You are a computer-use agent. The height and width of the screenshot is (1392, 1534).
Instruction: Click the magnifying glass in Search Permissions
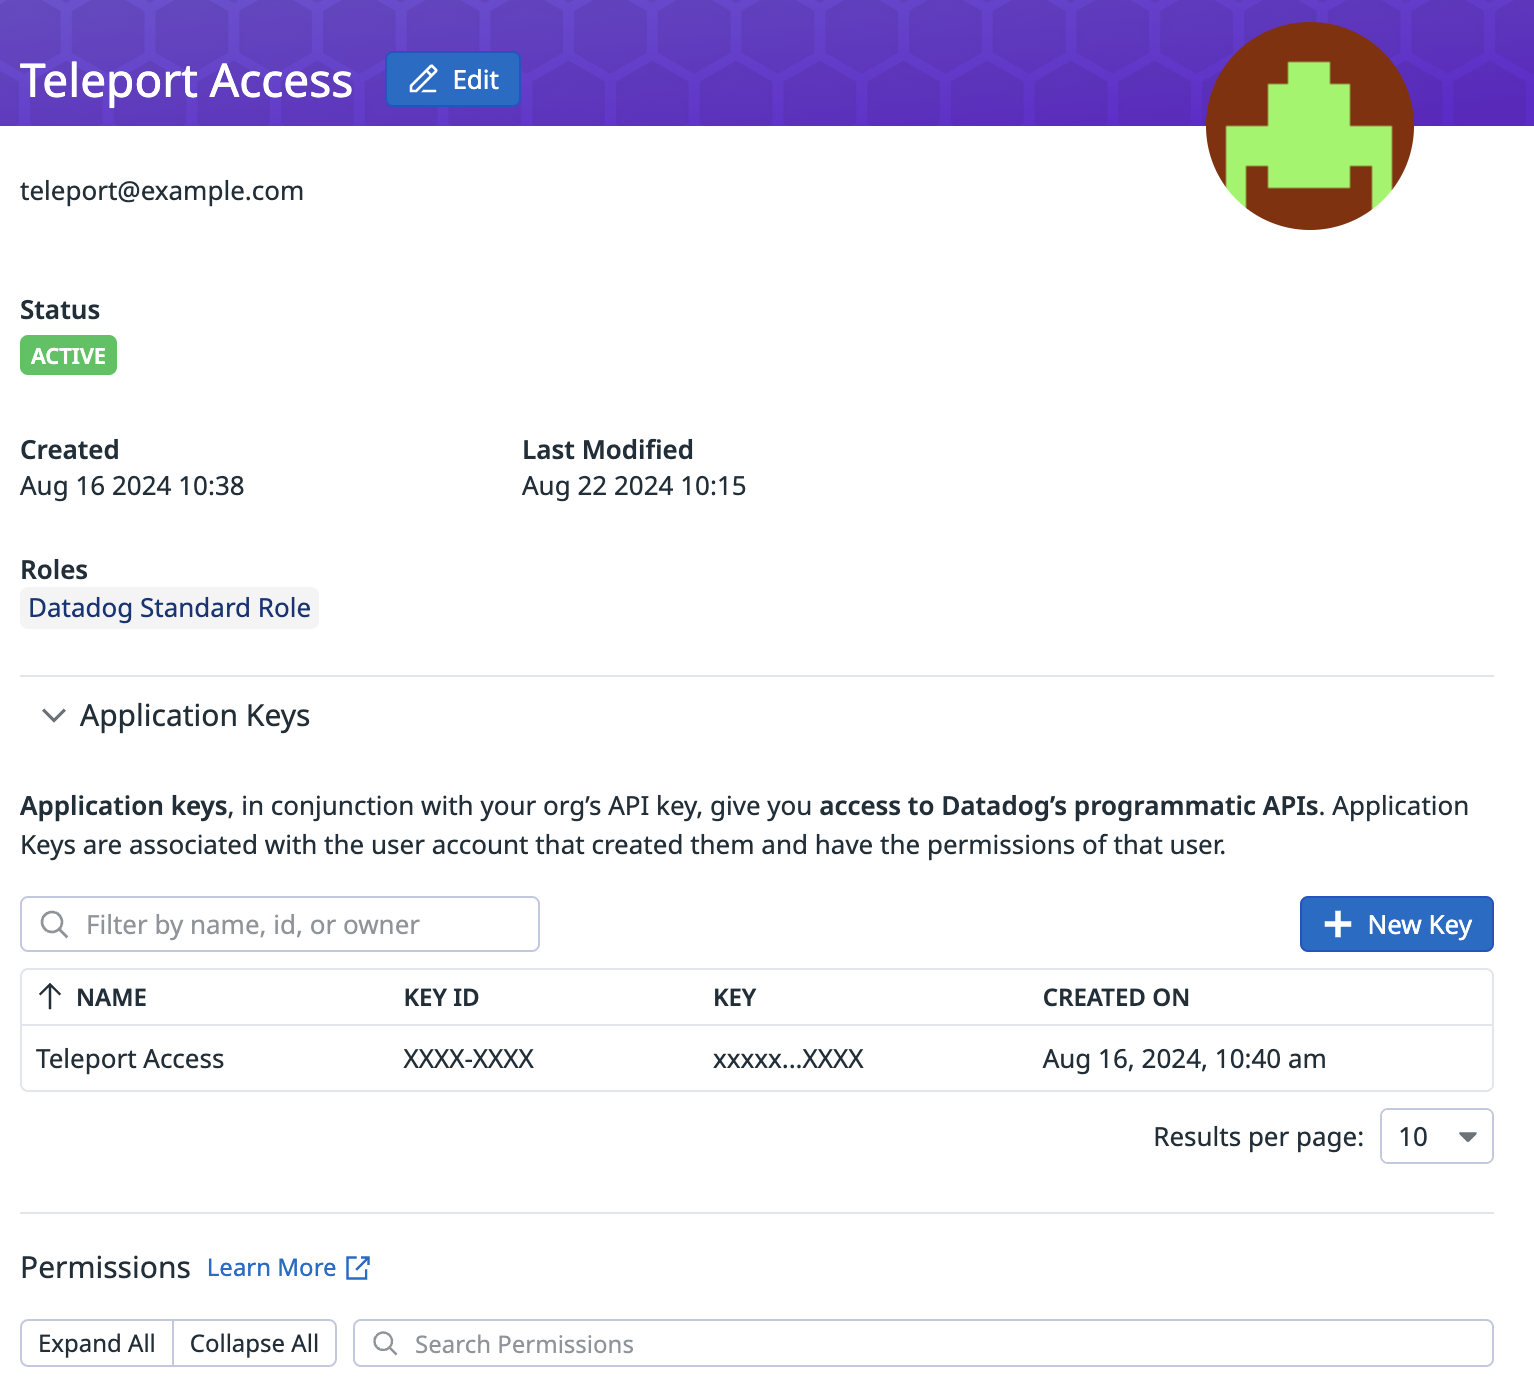[385, 1344]
